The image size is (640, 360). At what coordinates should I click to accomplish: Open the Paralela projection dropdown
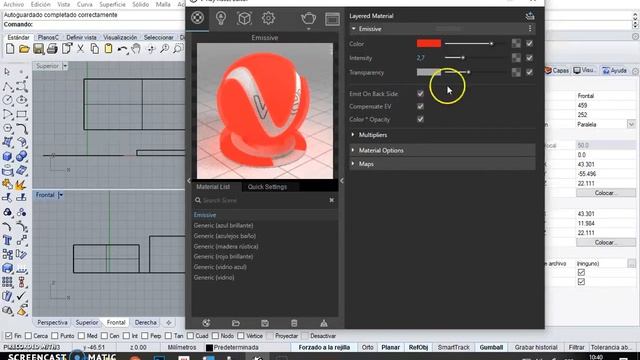(631, 124)
